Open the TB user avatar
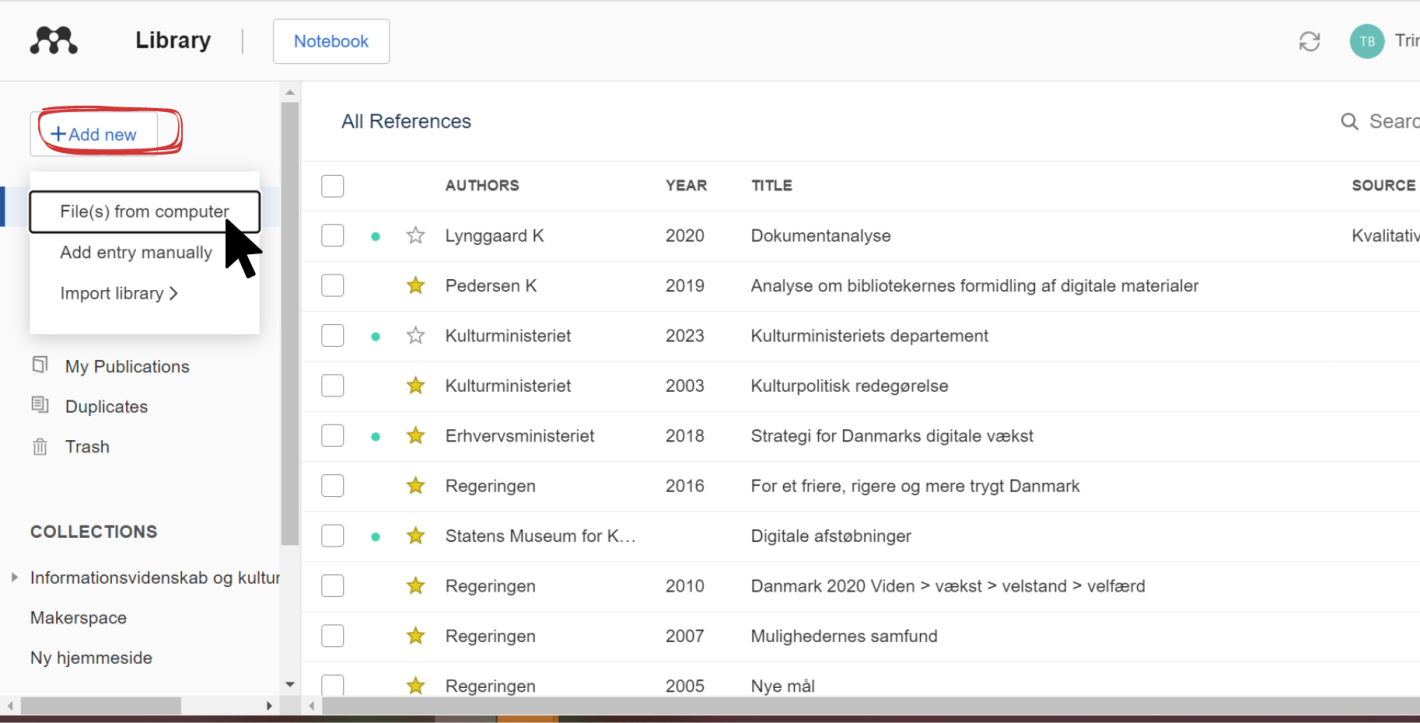Screen dimensions: 1420x723 click(x=1367, y=41)
